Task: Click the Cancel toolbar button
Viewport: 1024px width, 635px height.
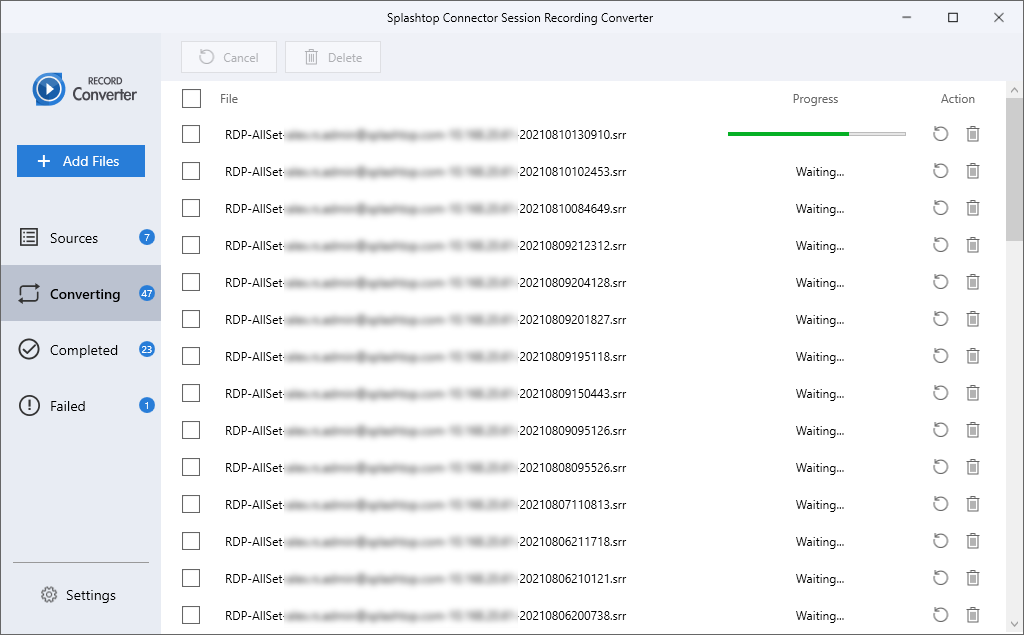Action: click(x=229, y=57)
